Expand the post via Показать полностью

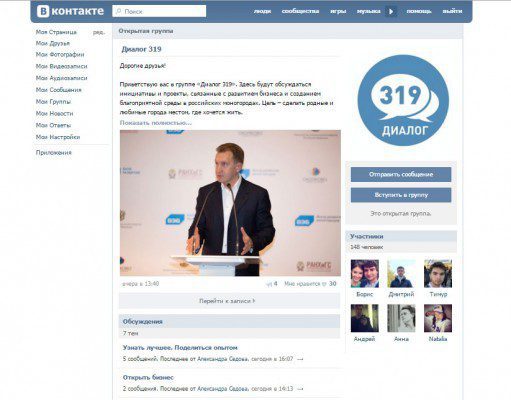pos(156,123)
